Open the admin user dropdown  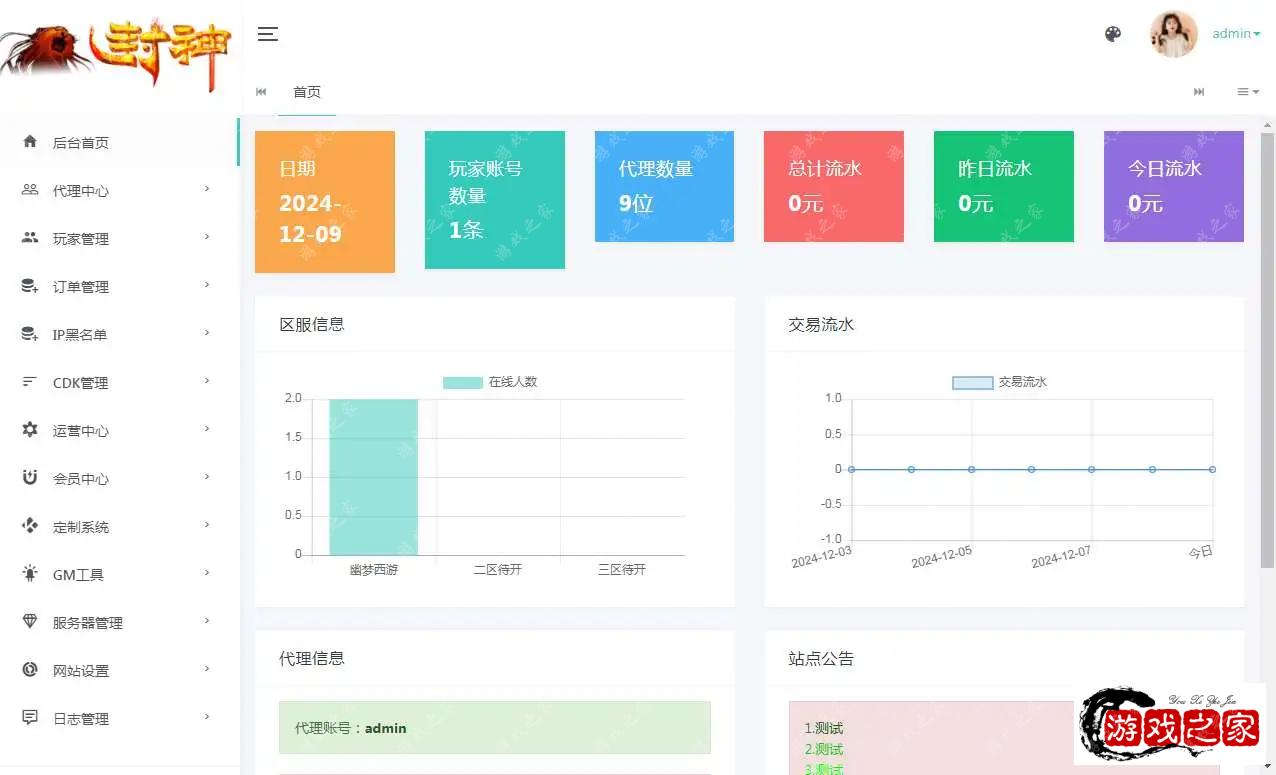coord(1236,34)
